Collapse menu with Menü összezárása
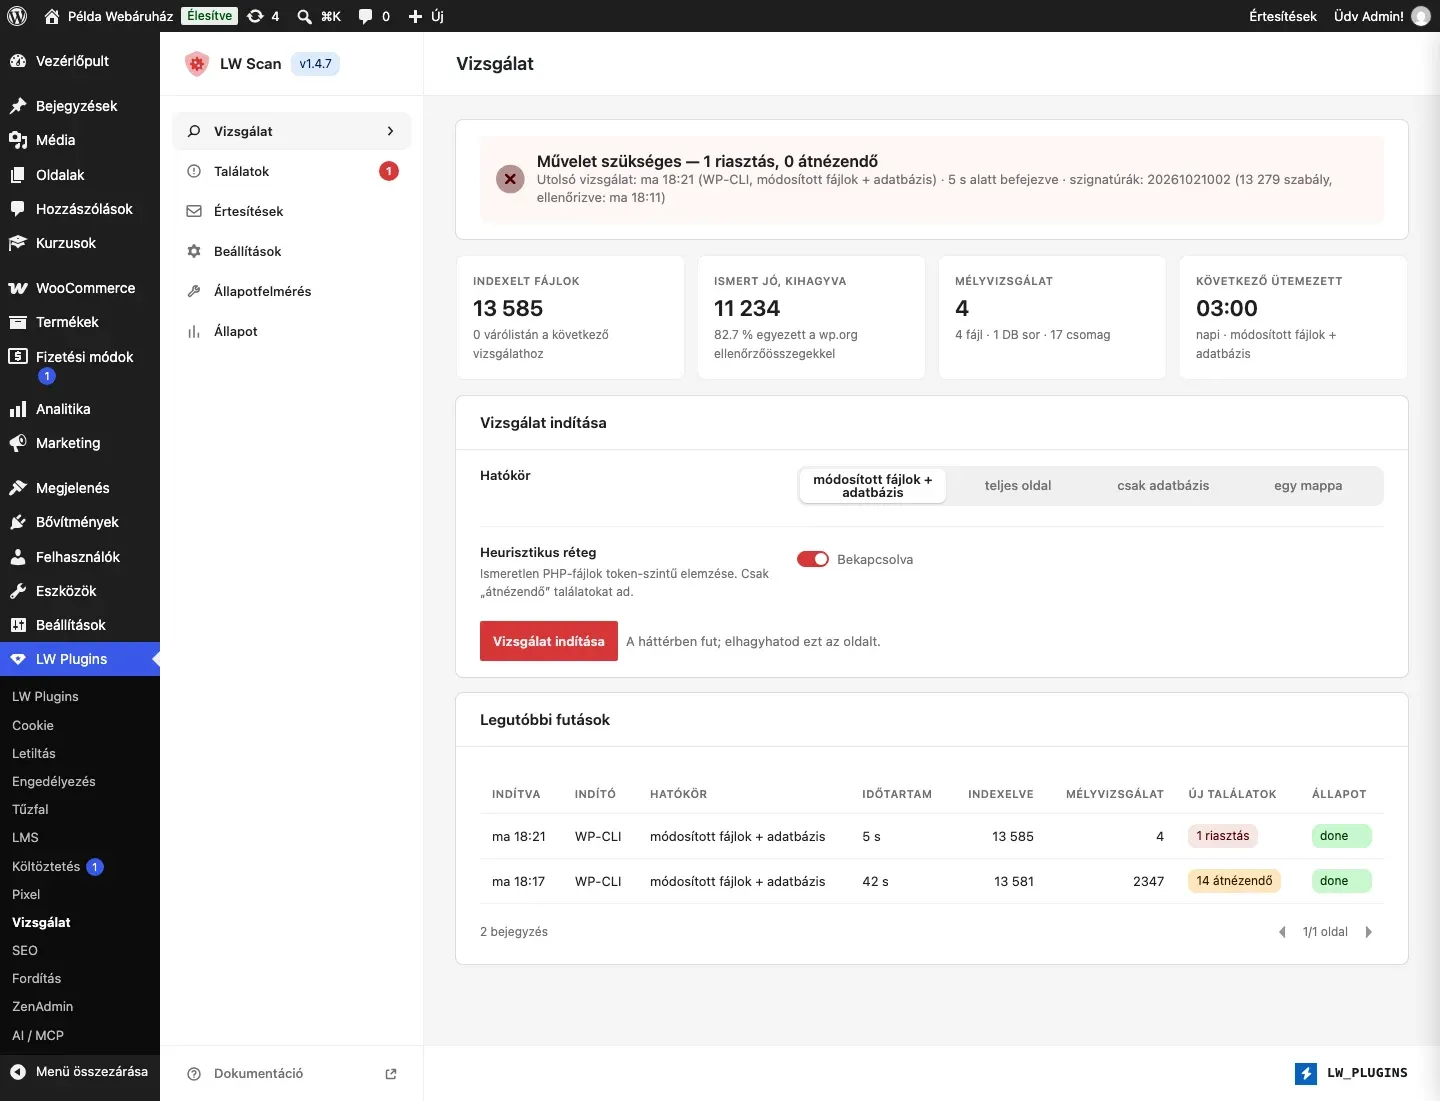1440x1101 pixels. tap(80, 1072)
